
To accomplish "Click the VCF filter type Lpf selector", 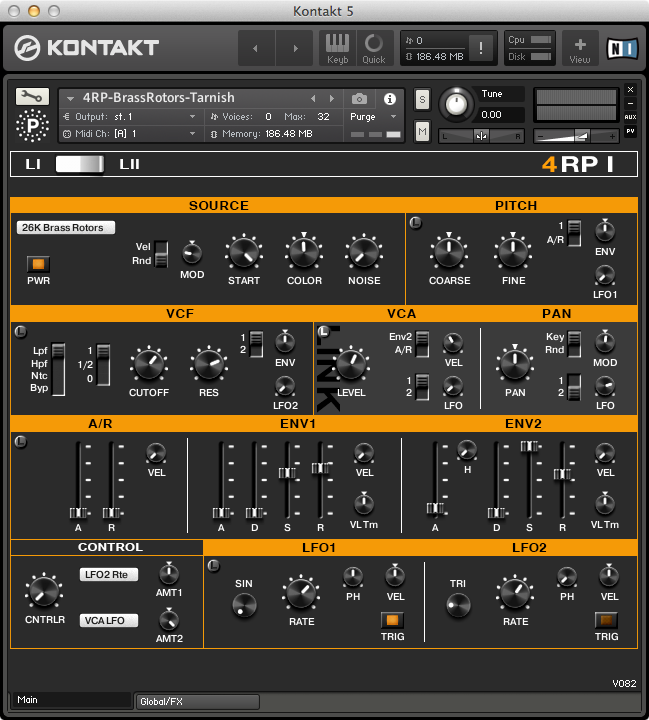I will tap(58, 369).
